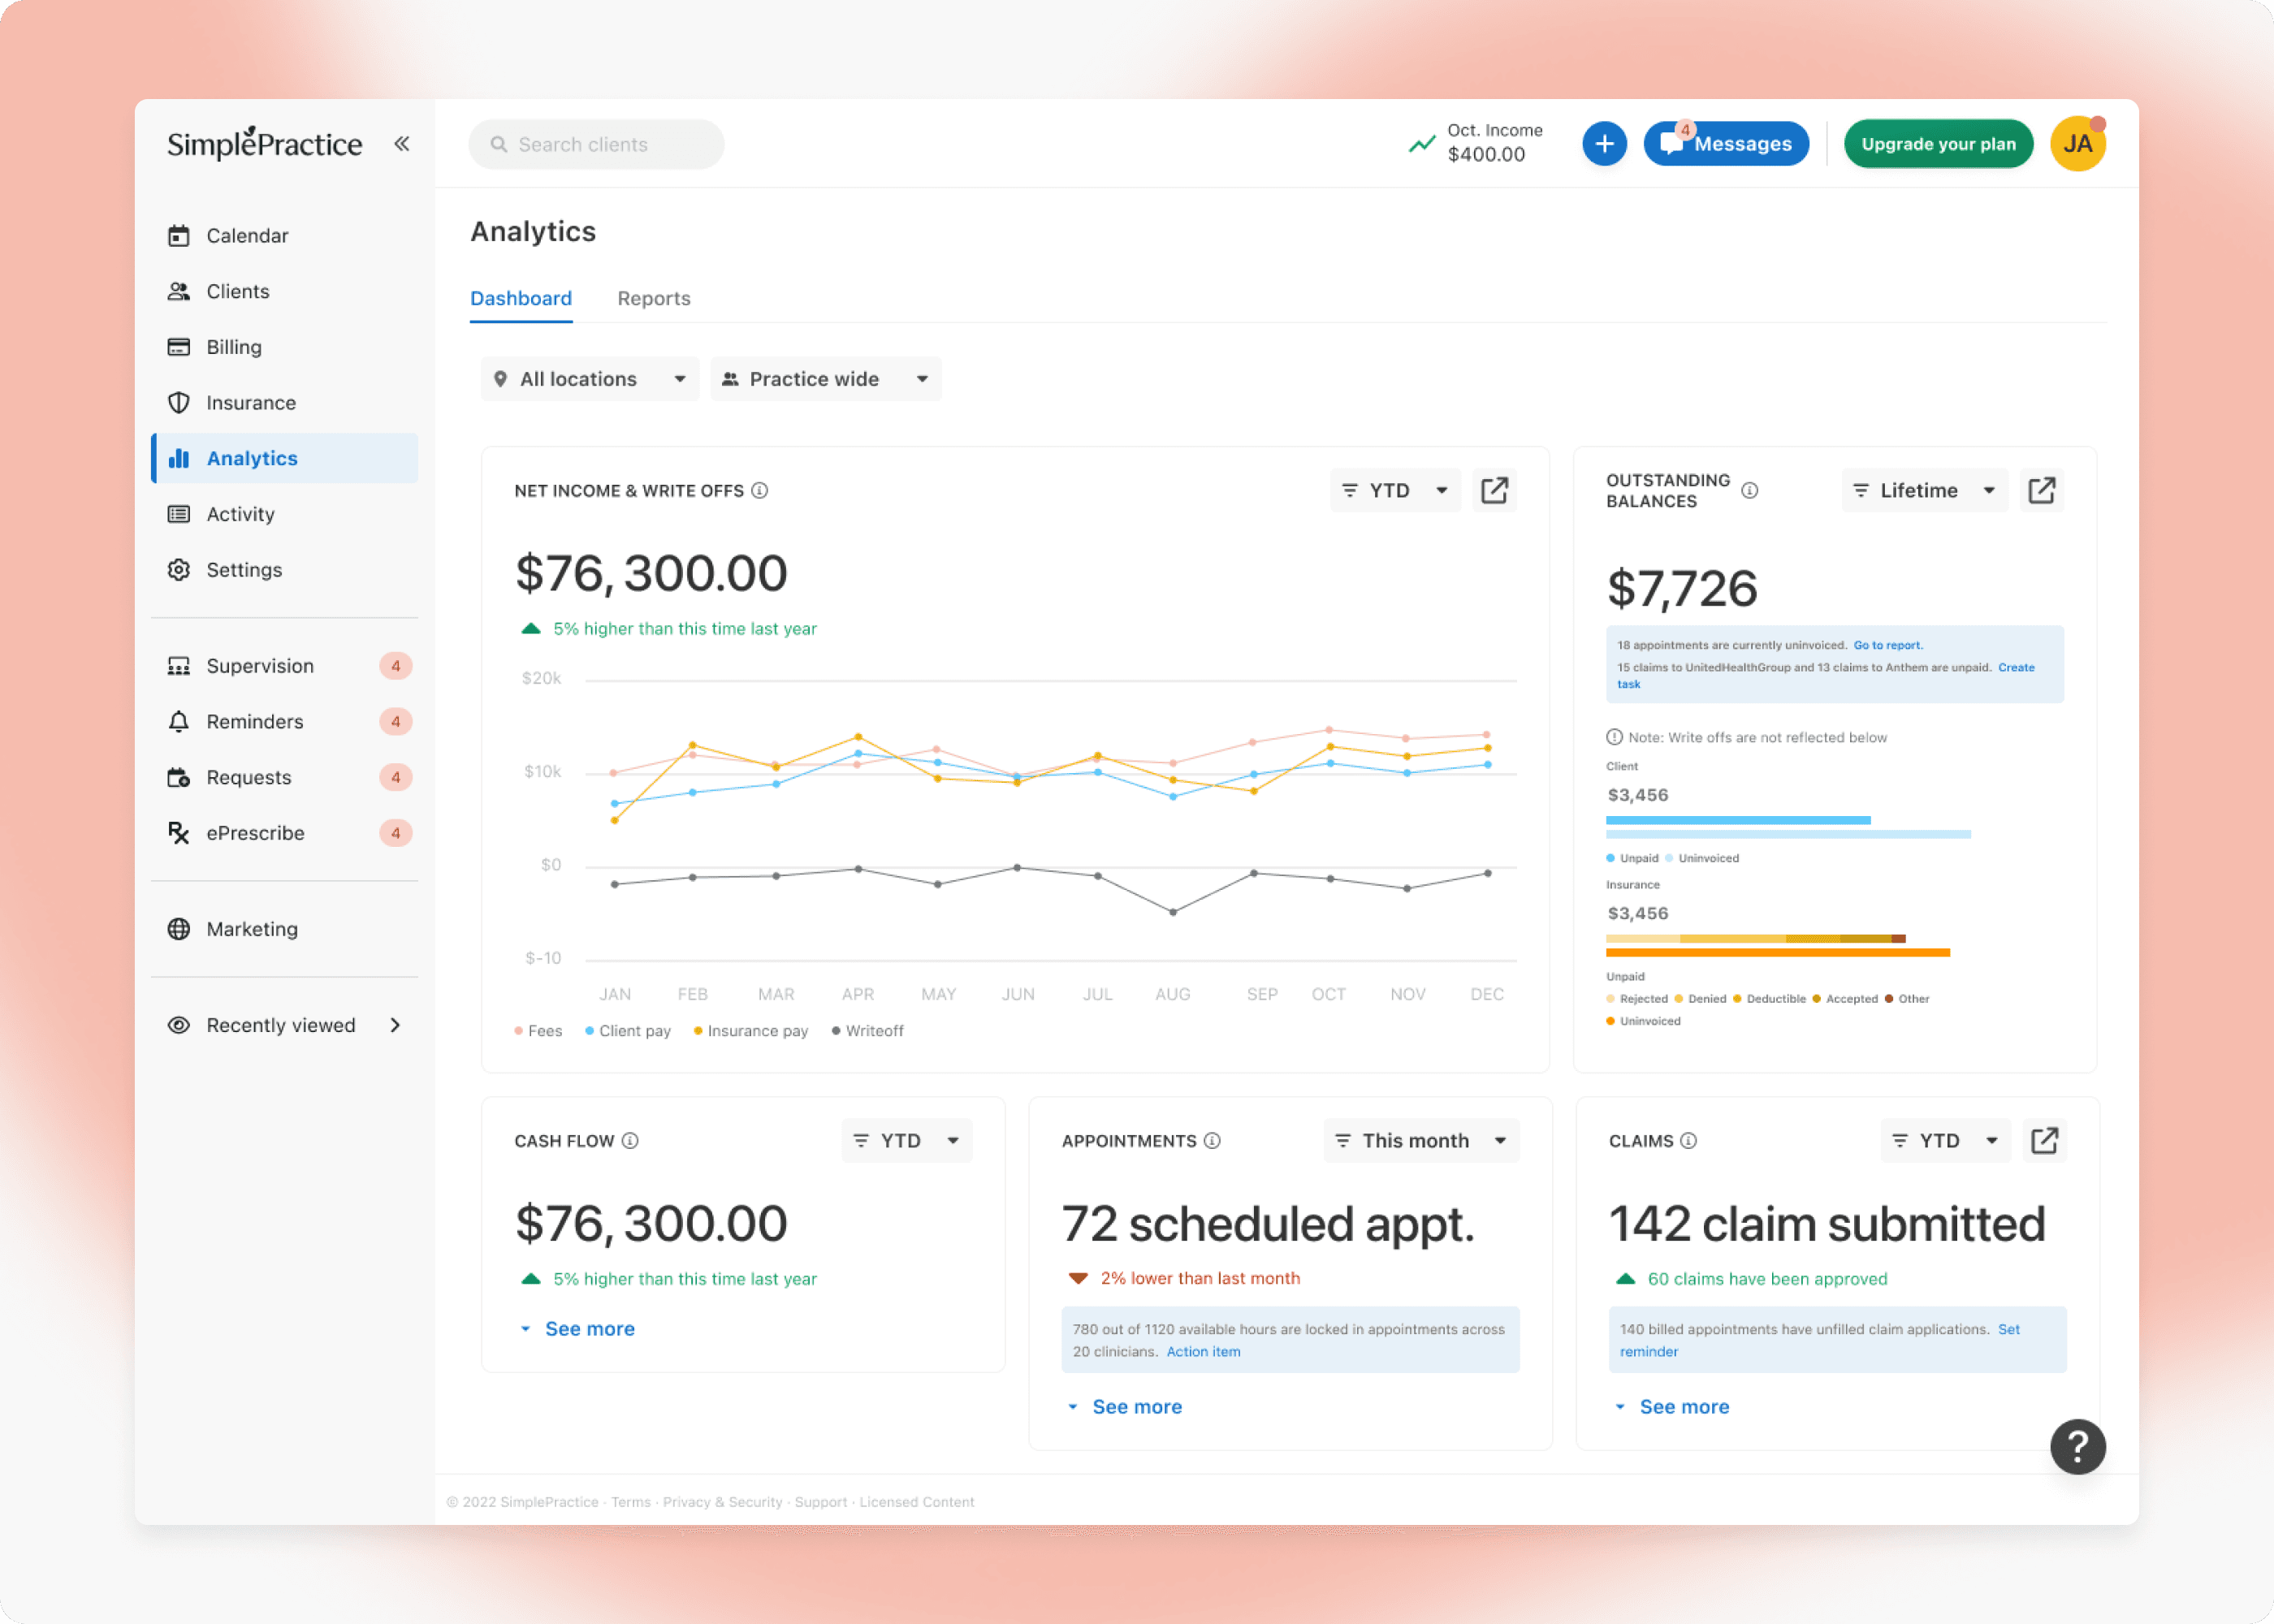Screen dimensions: 2274x1624
Task: Click the Go to report link
Action: point(1887,645)
